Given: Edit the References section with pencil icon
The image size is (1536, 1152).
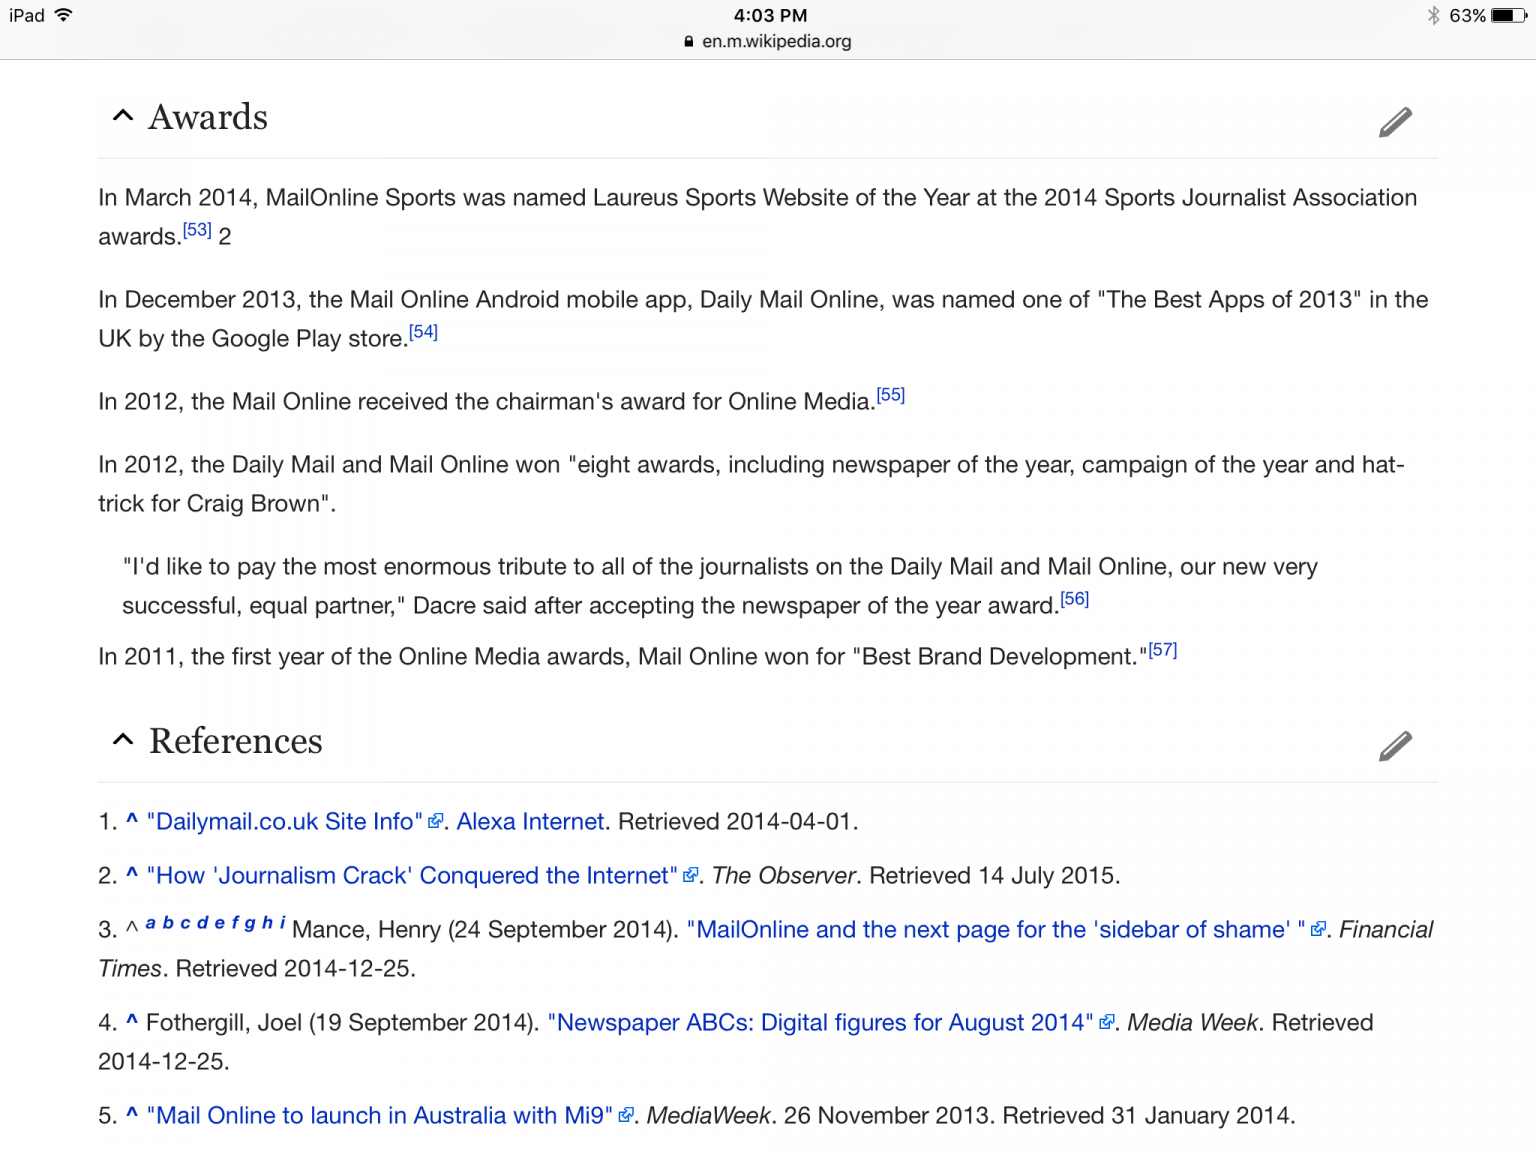Looking at the screenshot, I should tap(1395, 746).
